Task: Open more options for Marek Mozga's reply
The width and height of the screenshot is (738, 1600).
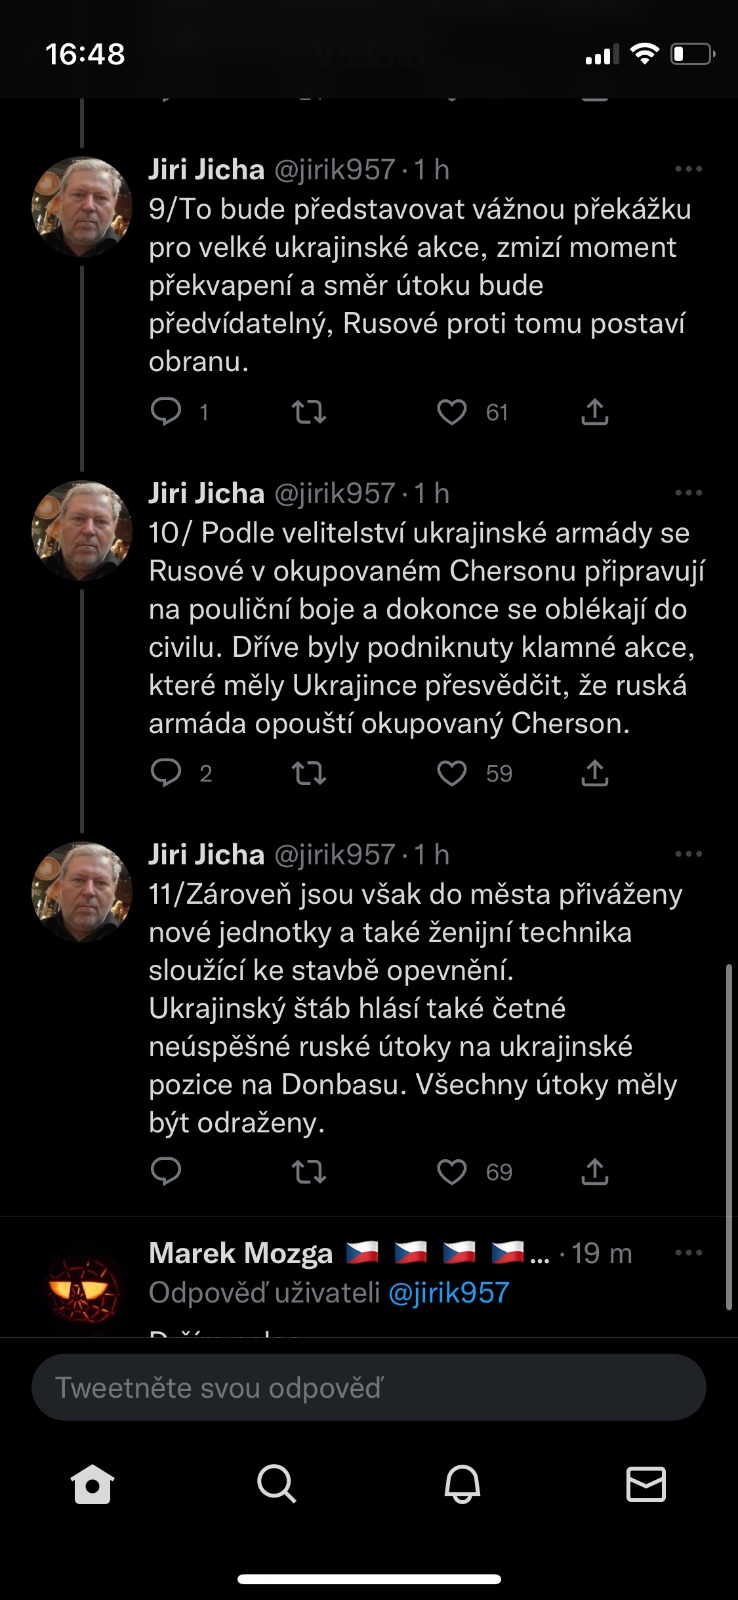Action: point(689,1253)
